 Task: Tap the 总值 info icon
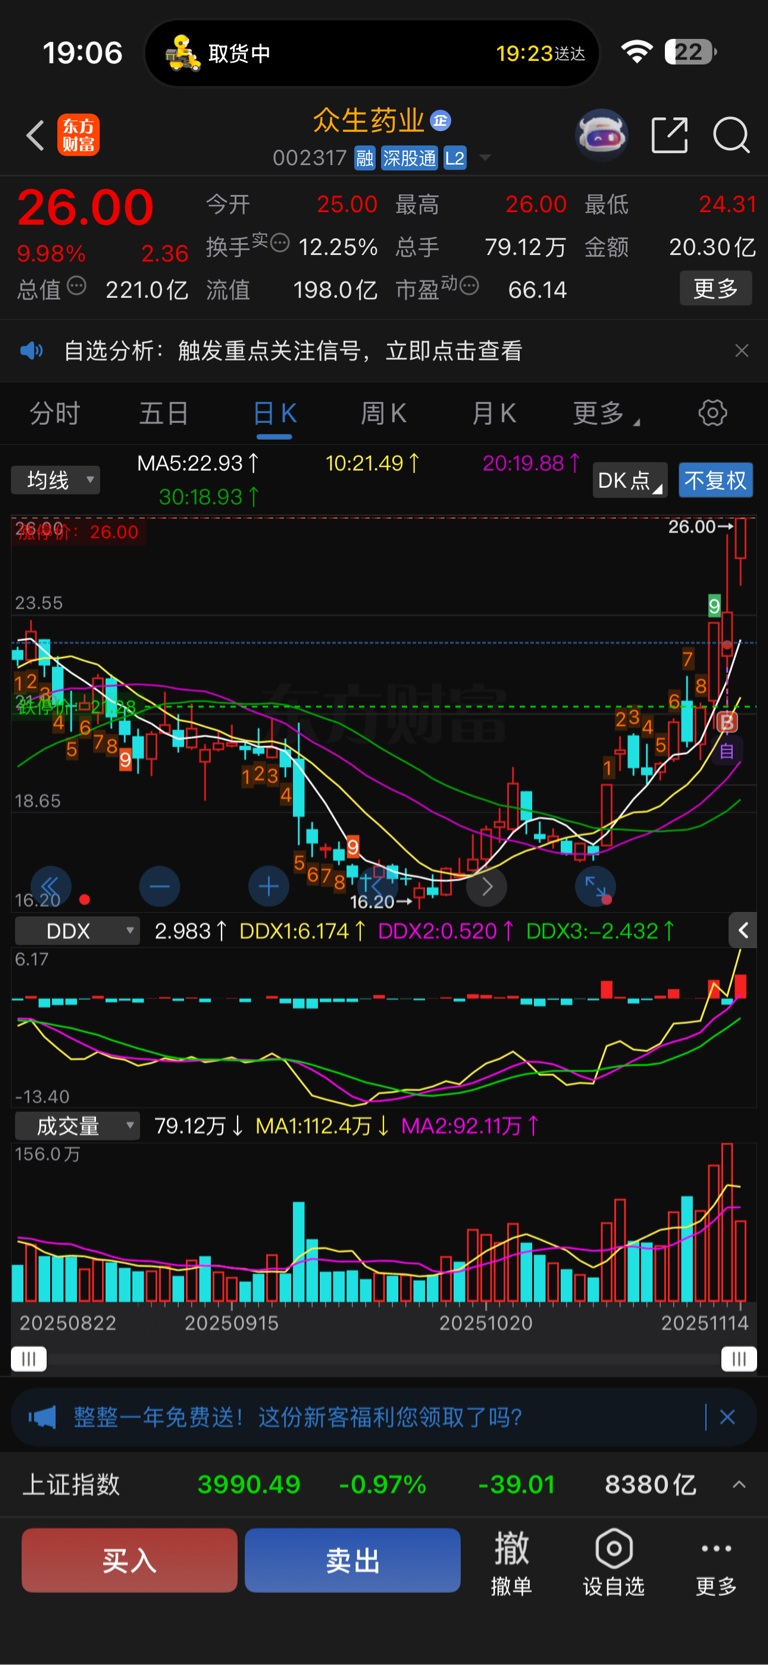[76, 286]
